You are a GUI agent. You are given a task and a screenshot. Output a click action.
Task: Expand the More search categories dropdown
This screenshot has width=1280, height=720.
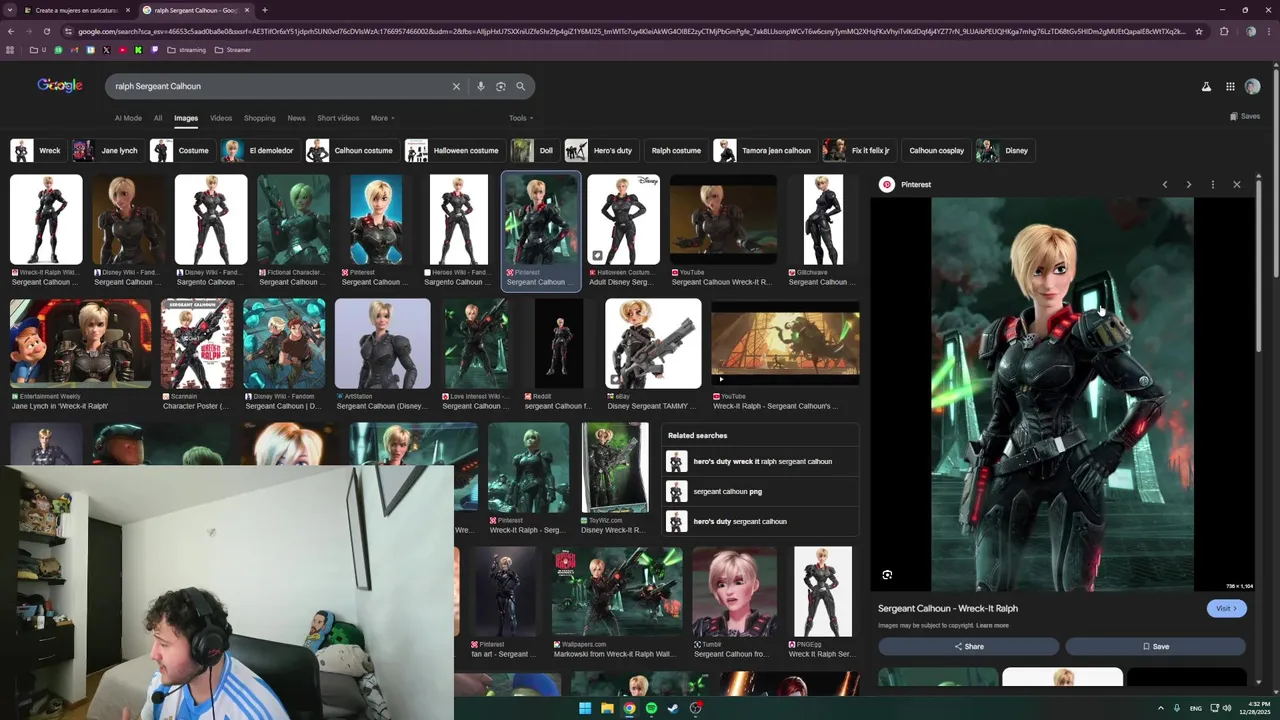coord(382,118)
